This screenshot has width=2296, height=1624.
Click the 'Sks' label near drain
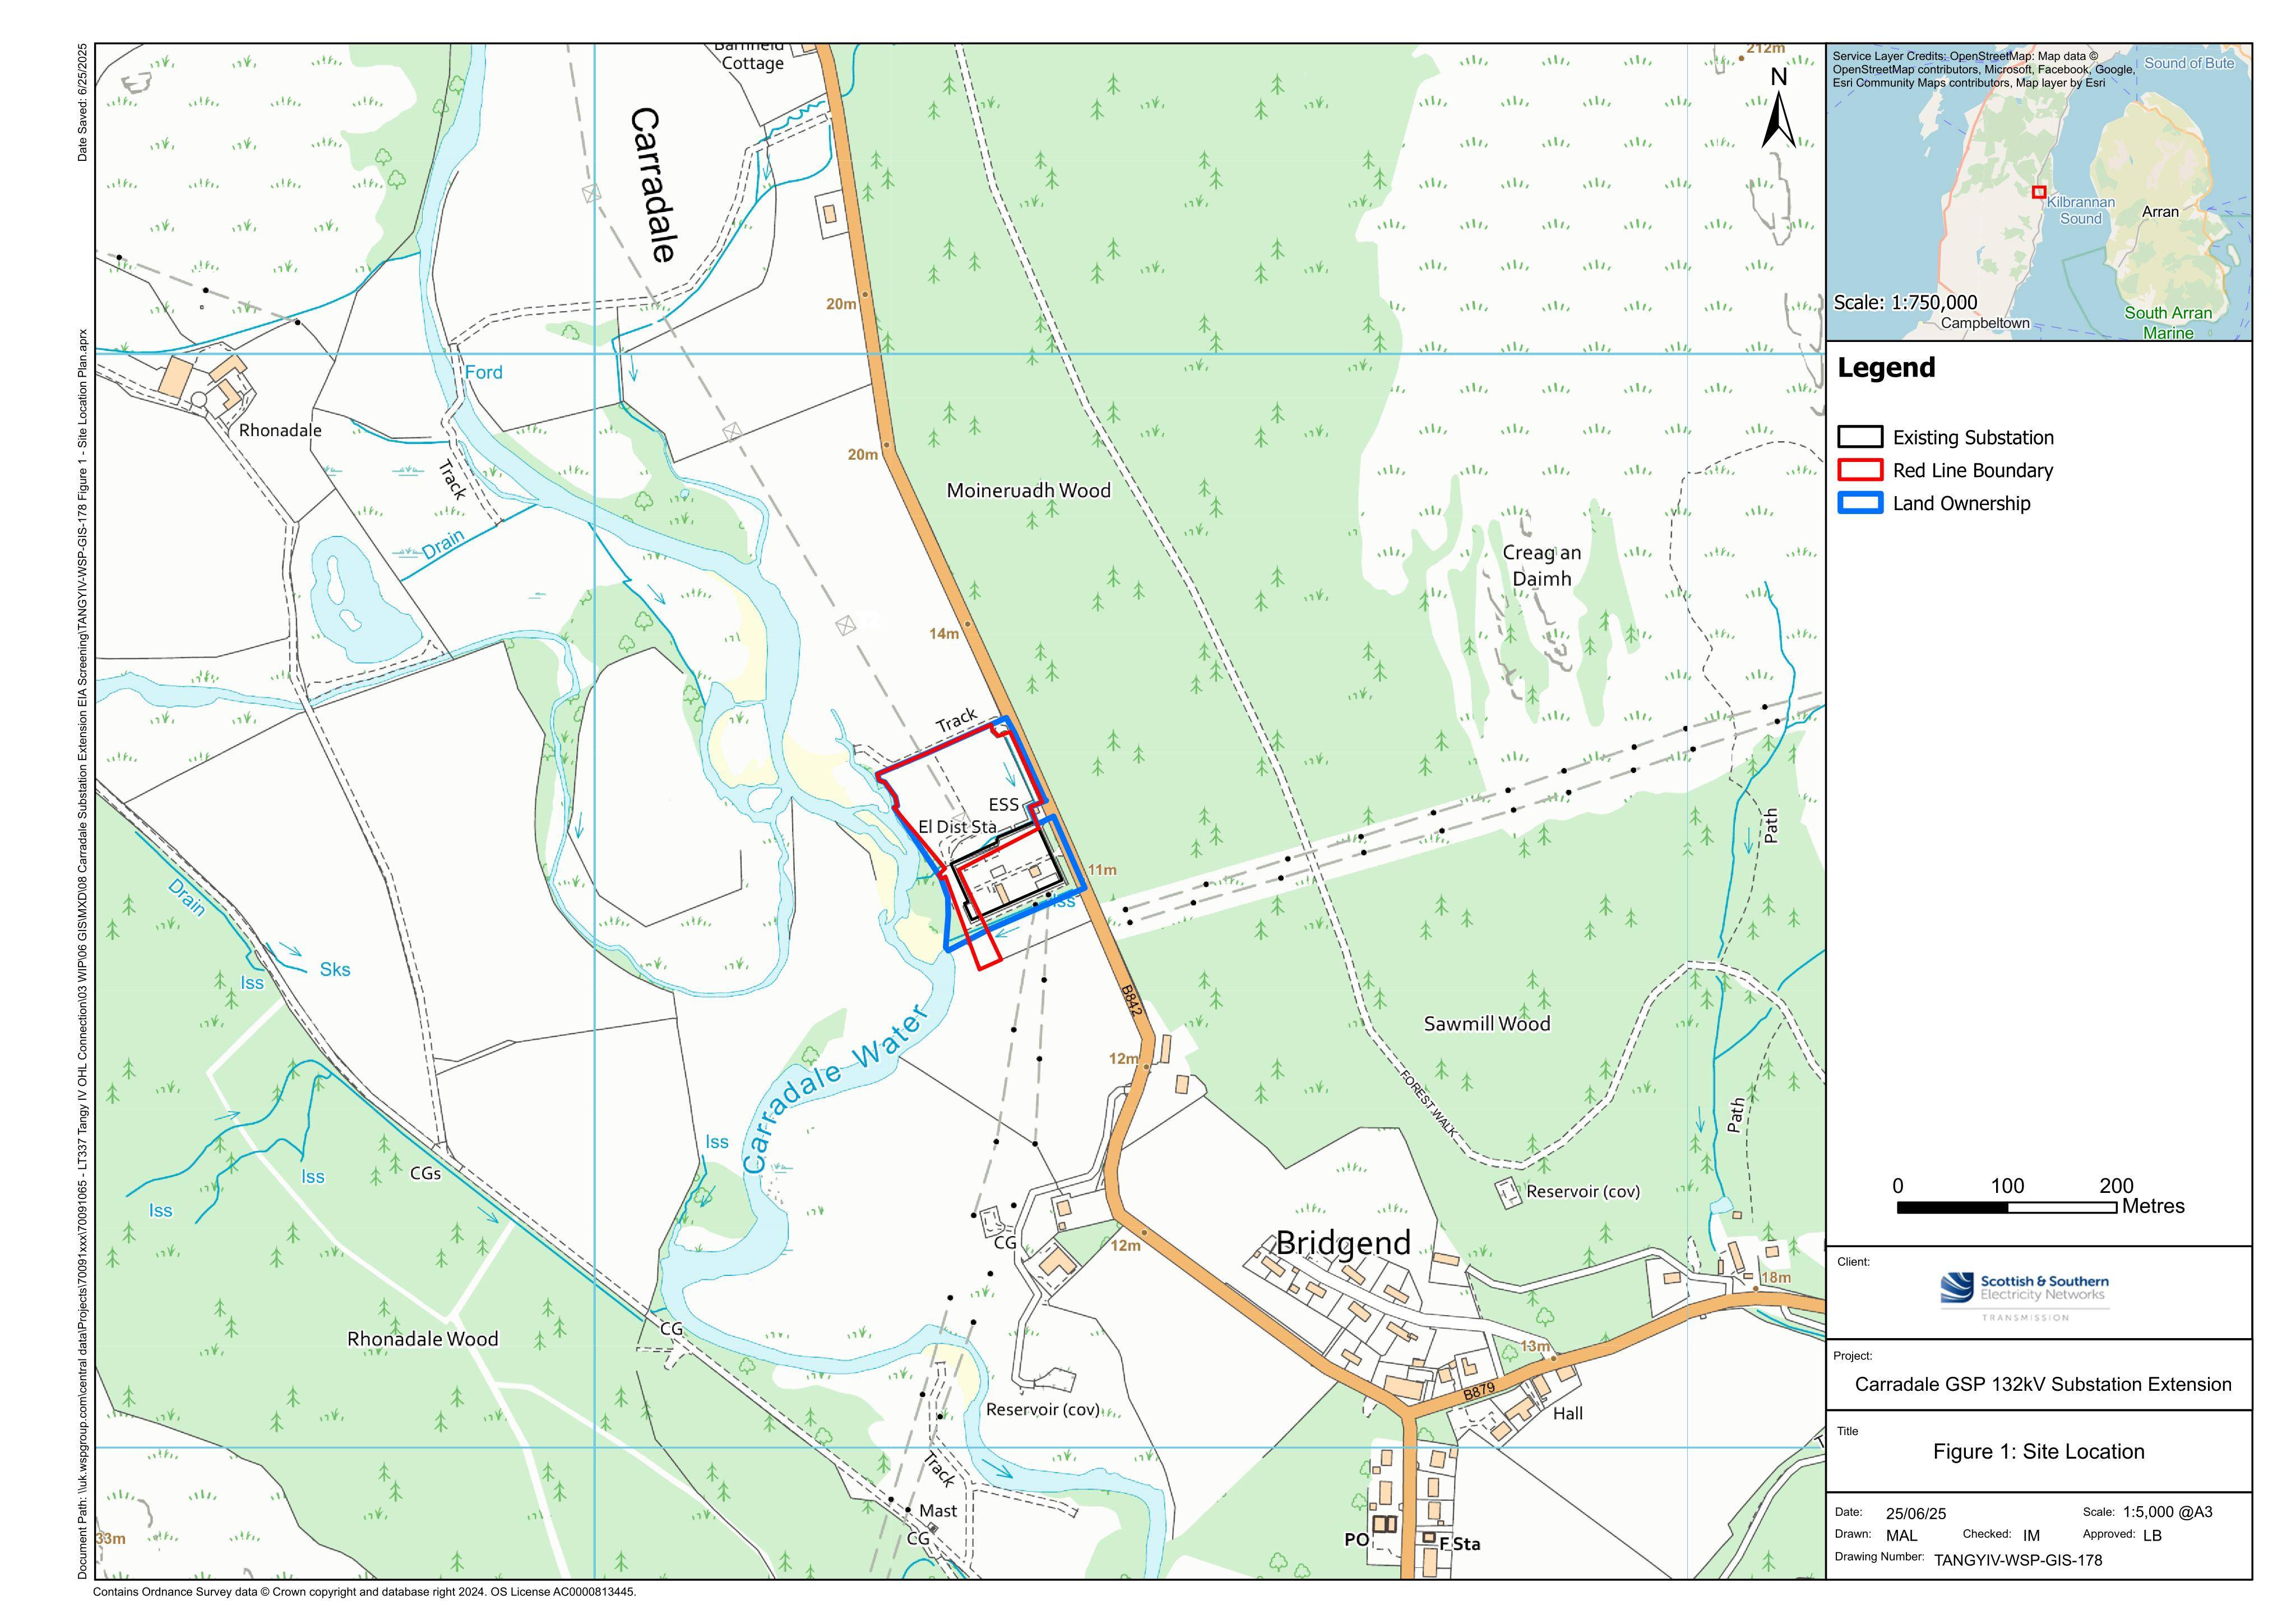pos(335,970)
